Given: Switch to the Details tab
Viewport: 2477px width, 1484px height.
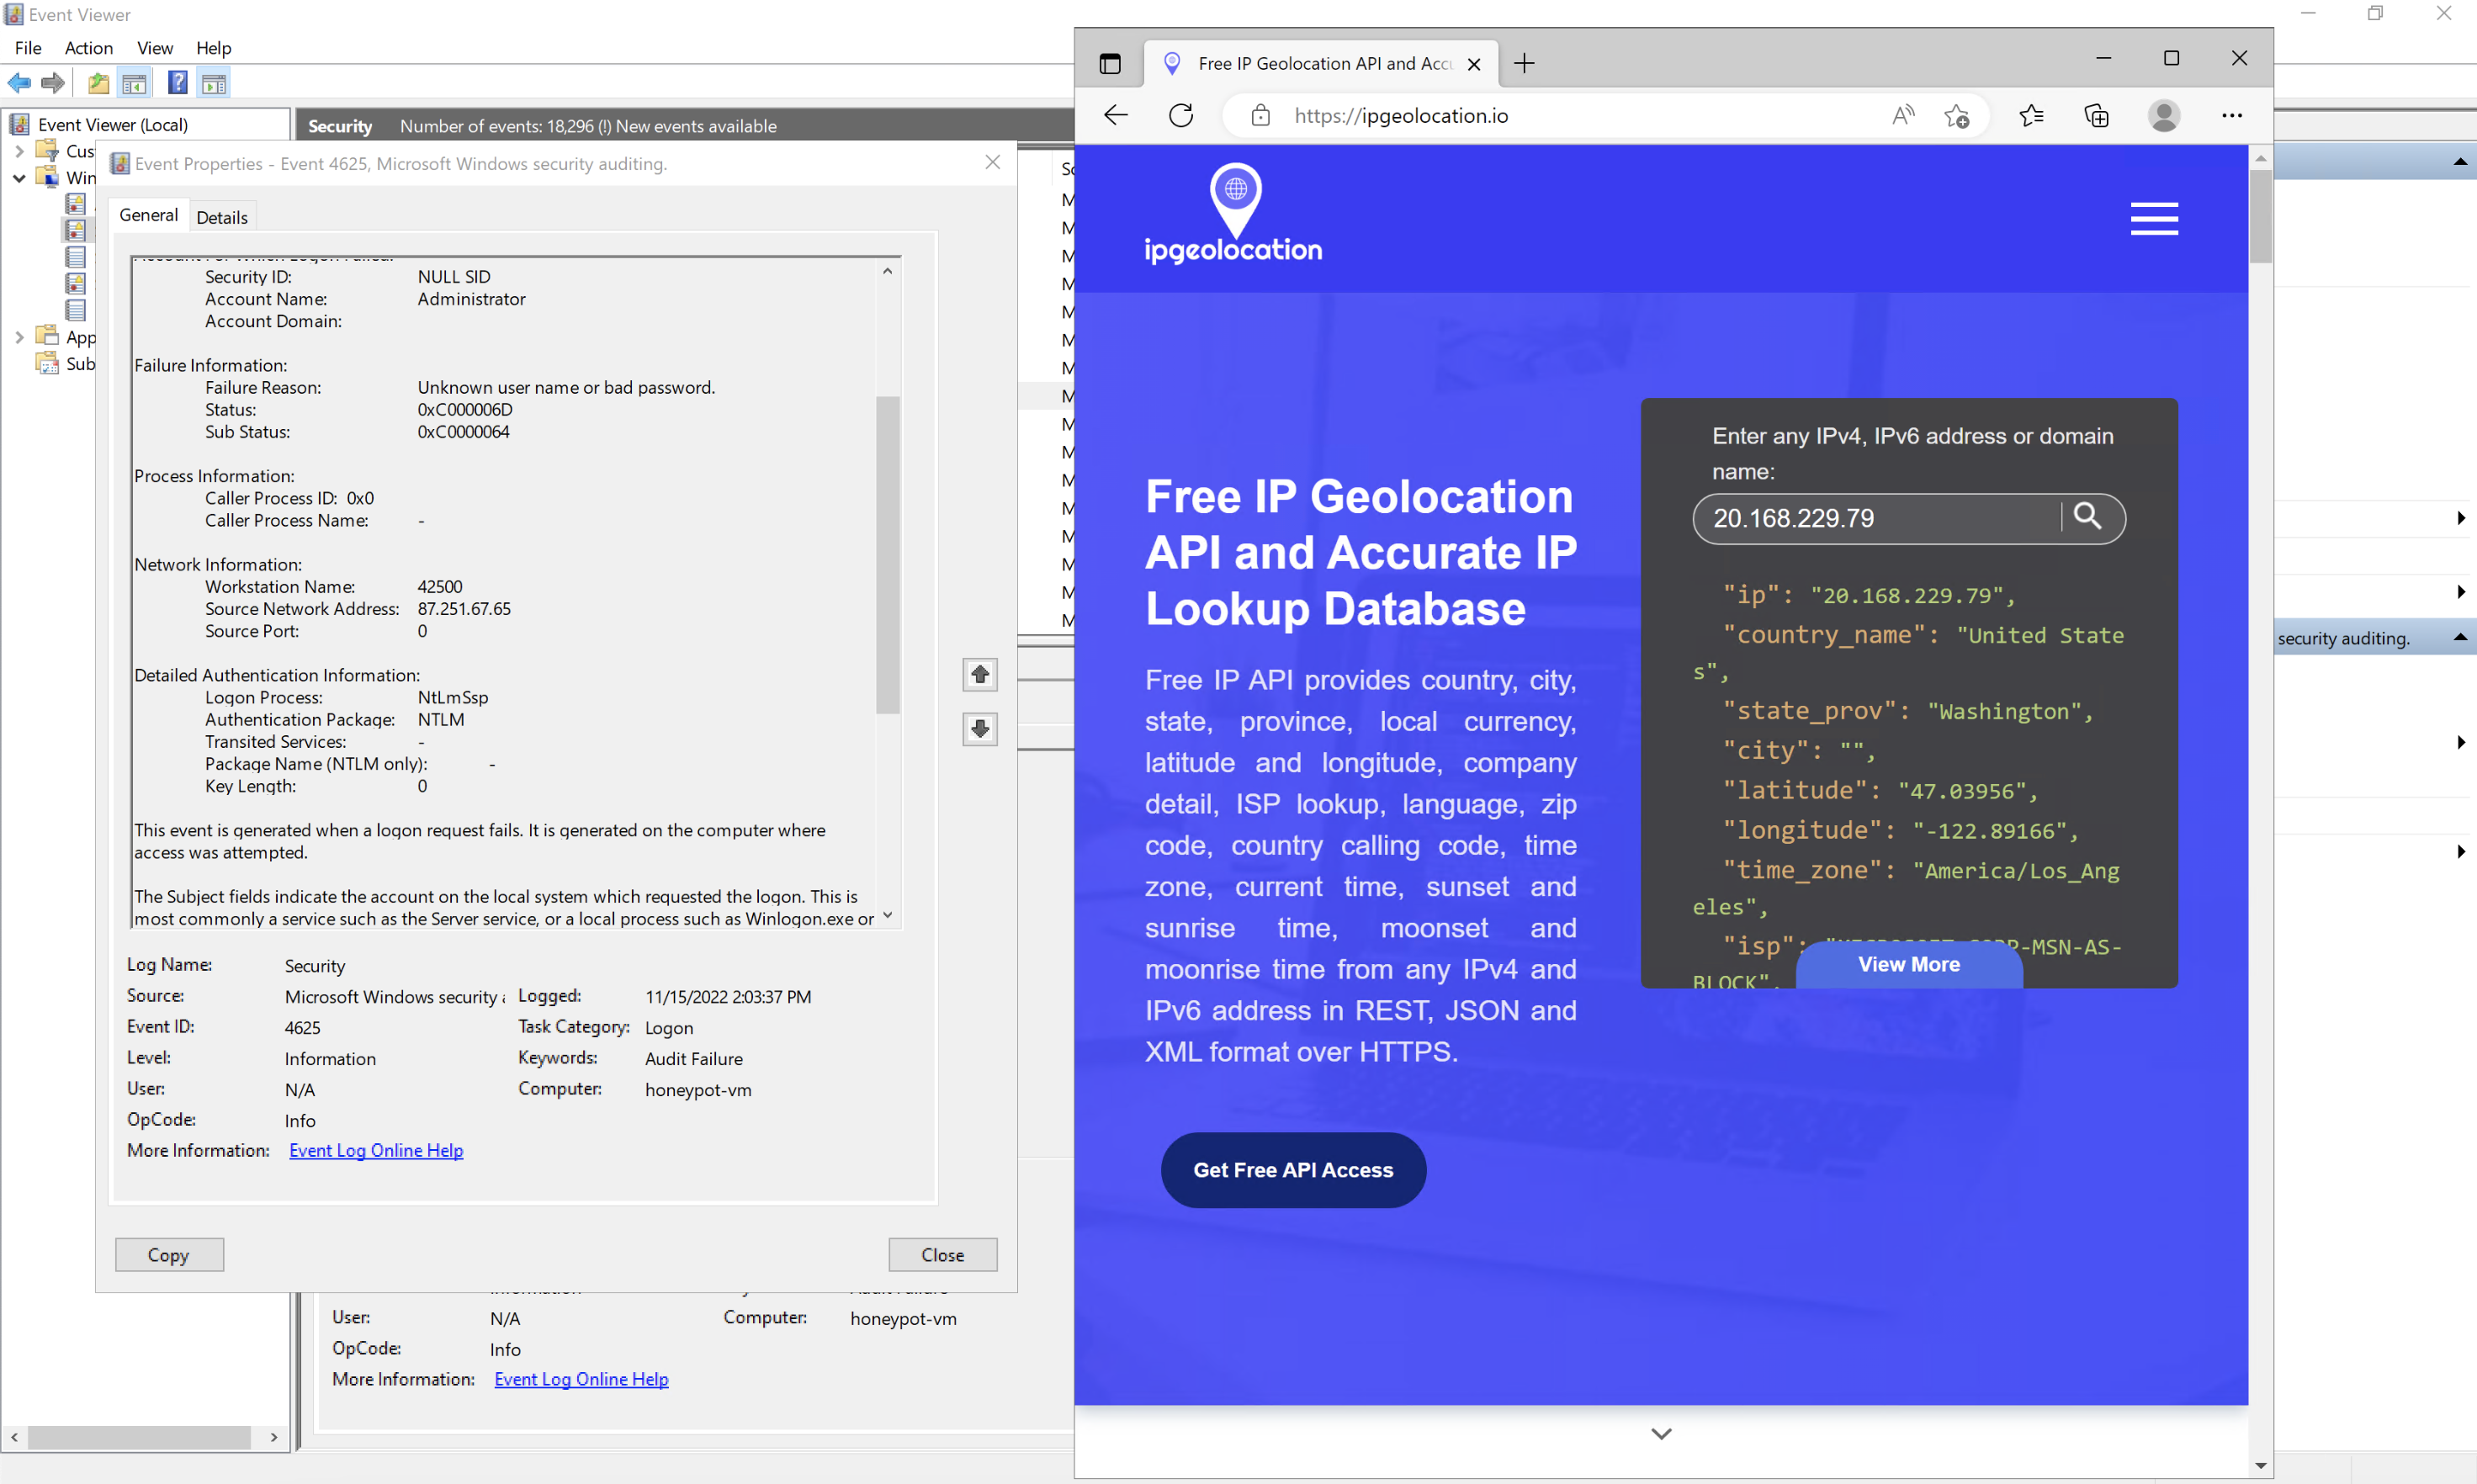Looking at the screenshot, I should (222, 216).
